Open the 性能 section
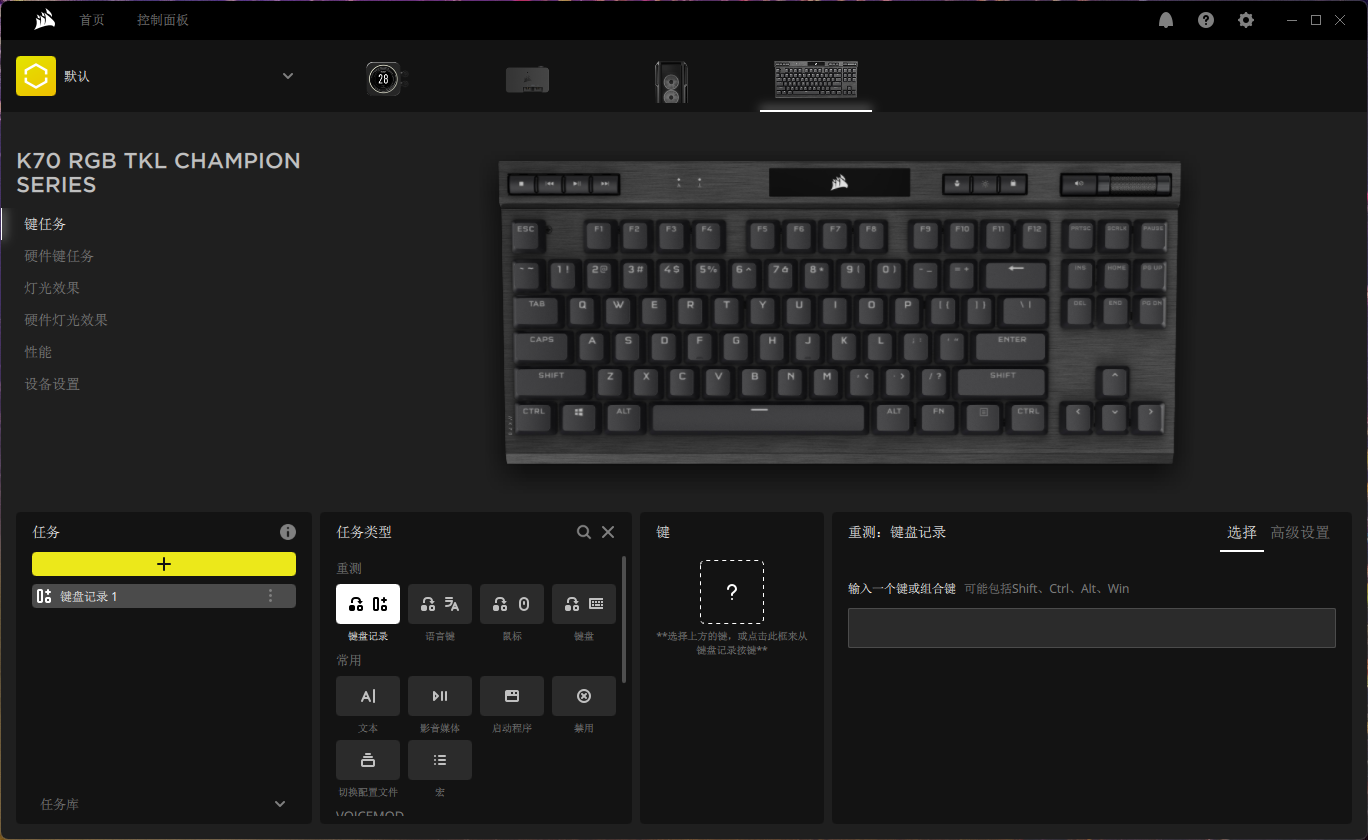The image size is (1368, 840). (38, 352)
